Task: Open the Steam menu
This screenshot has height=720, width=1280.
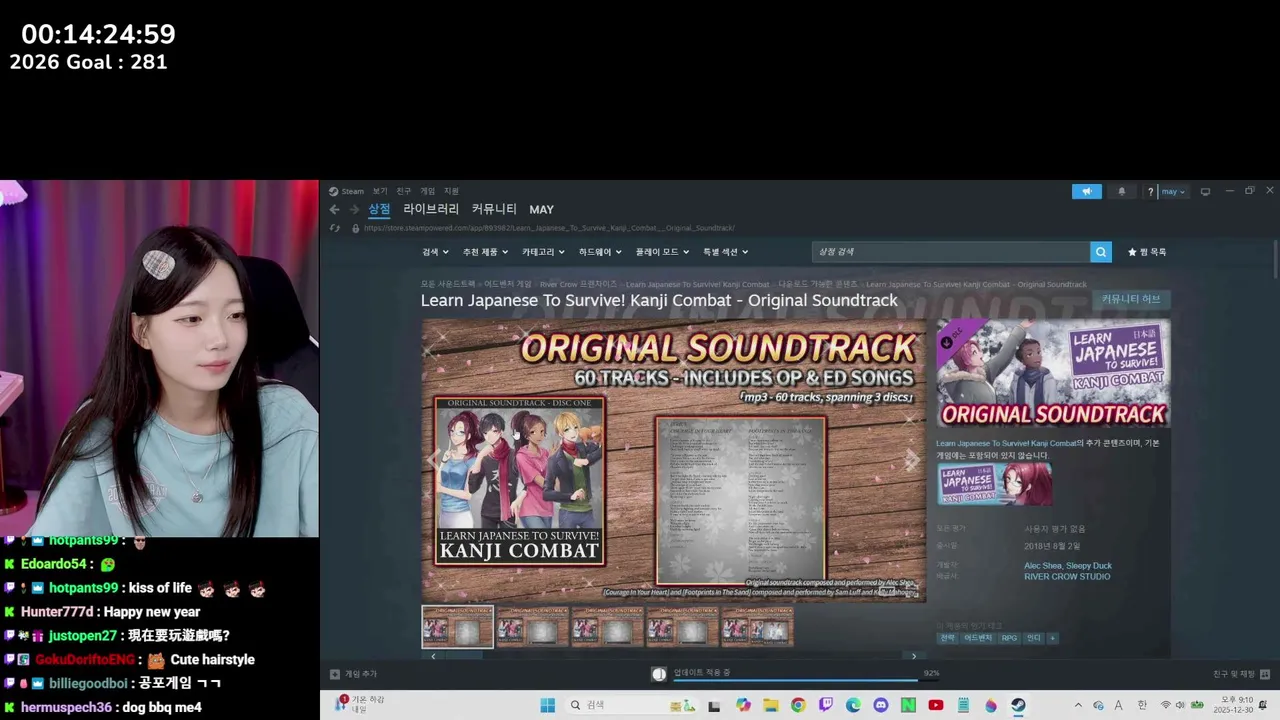Action: coord(353,191)
